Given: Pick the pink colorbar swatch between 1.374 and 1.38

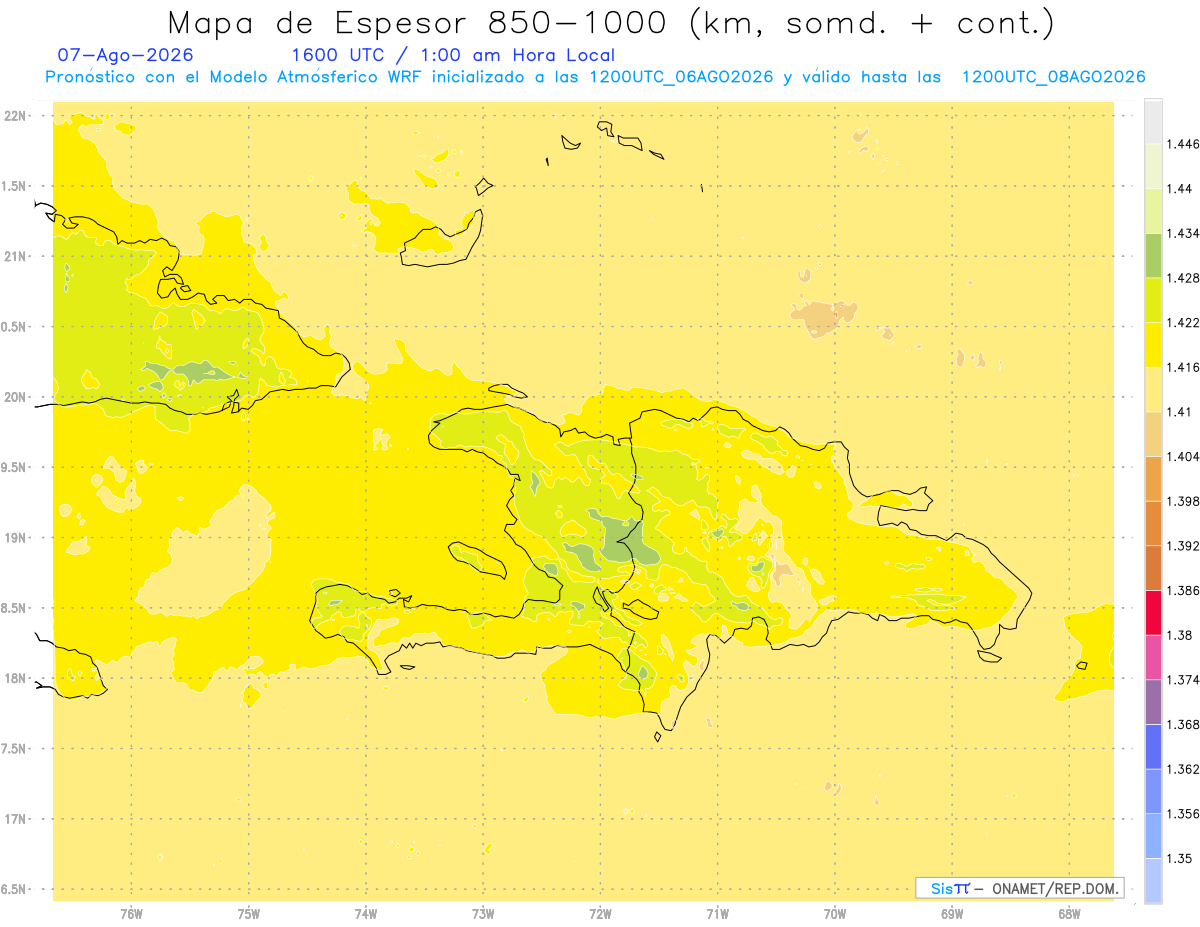Looking at the screenshot, I should [1153, 657].
